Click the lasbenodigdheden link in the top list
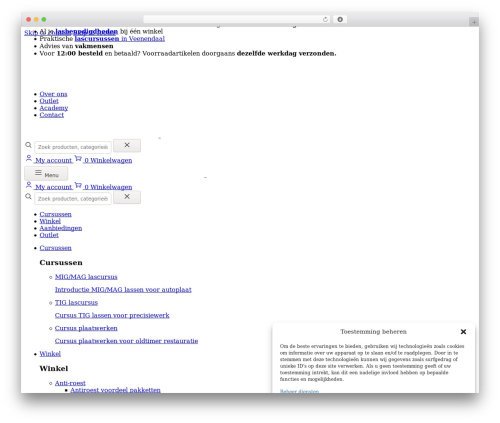 click(87, 31)
